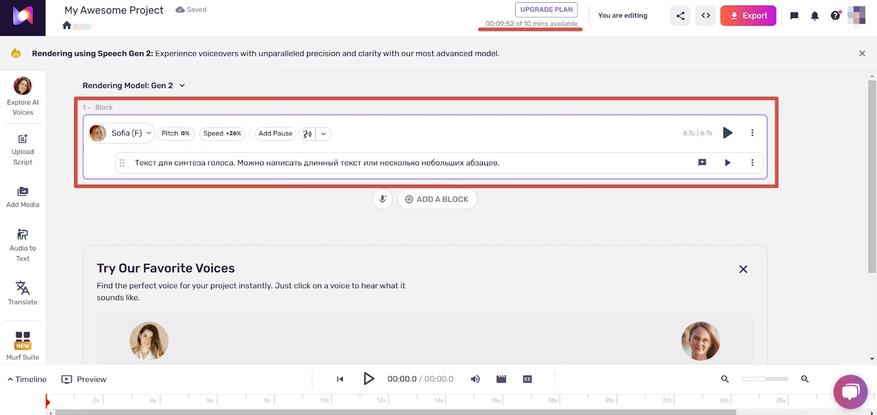Open the text row three-dot menu
This screenshot has width=877, height=415.
coord(752,163)
